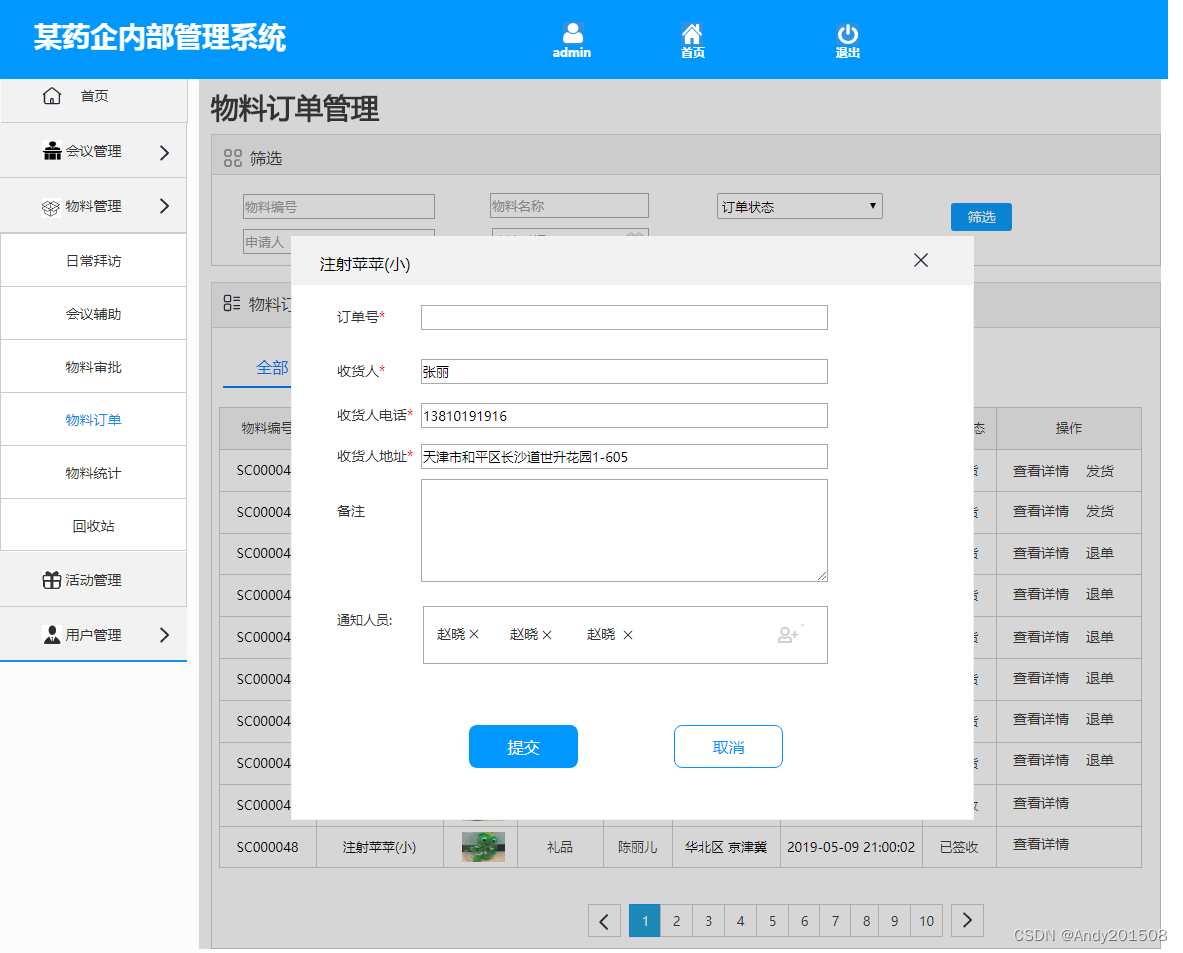Image resolution: width=1183 pixels, height=953 pixels.
Task: Click inside the 订单号 input field
Action: click(x=624, y=317)
